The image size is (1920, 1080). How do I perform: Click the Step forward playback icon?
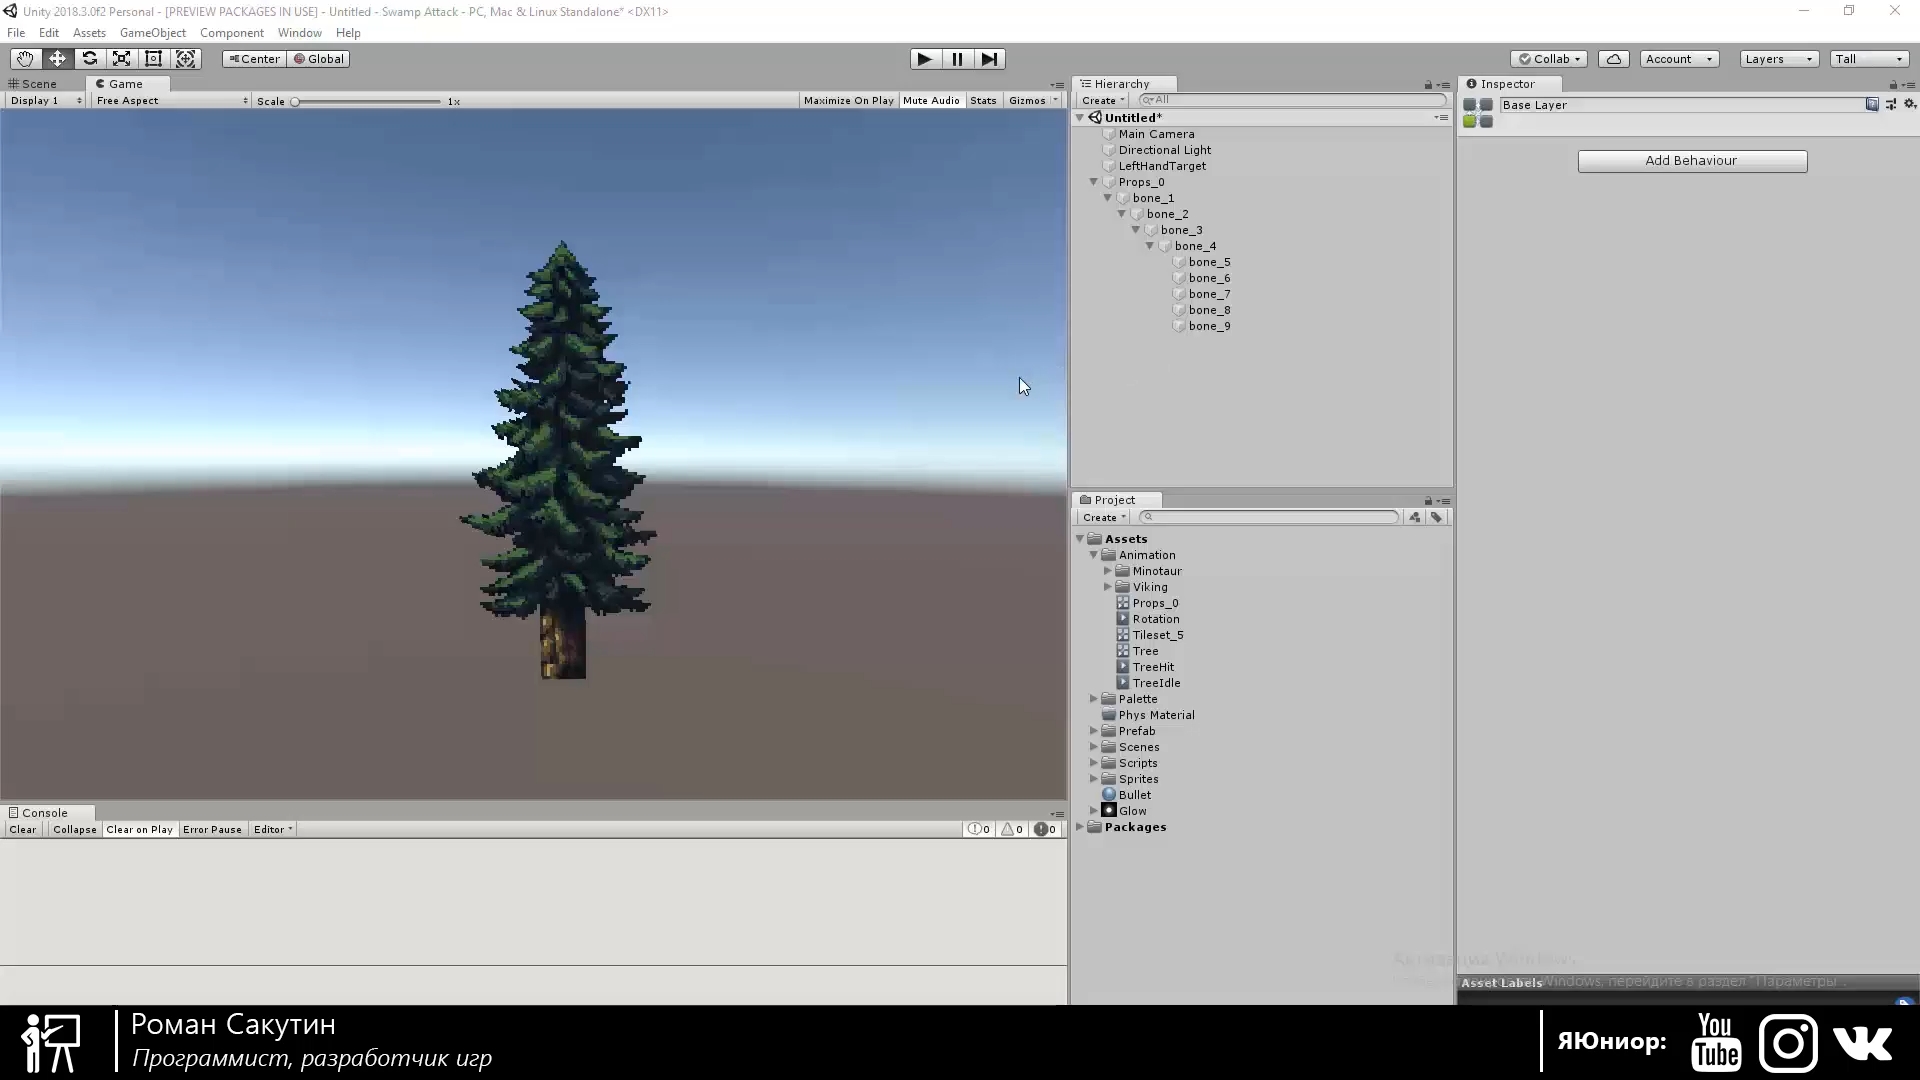tap(988, 58)
